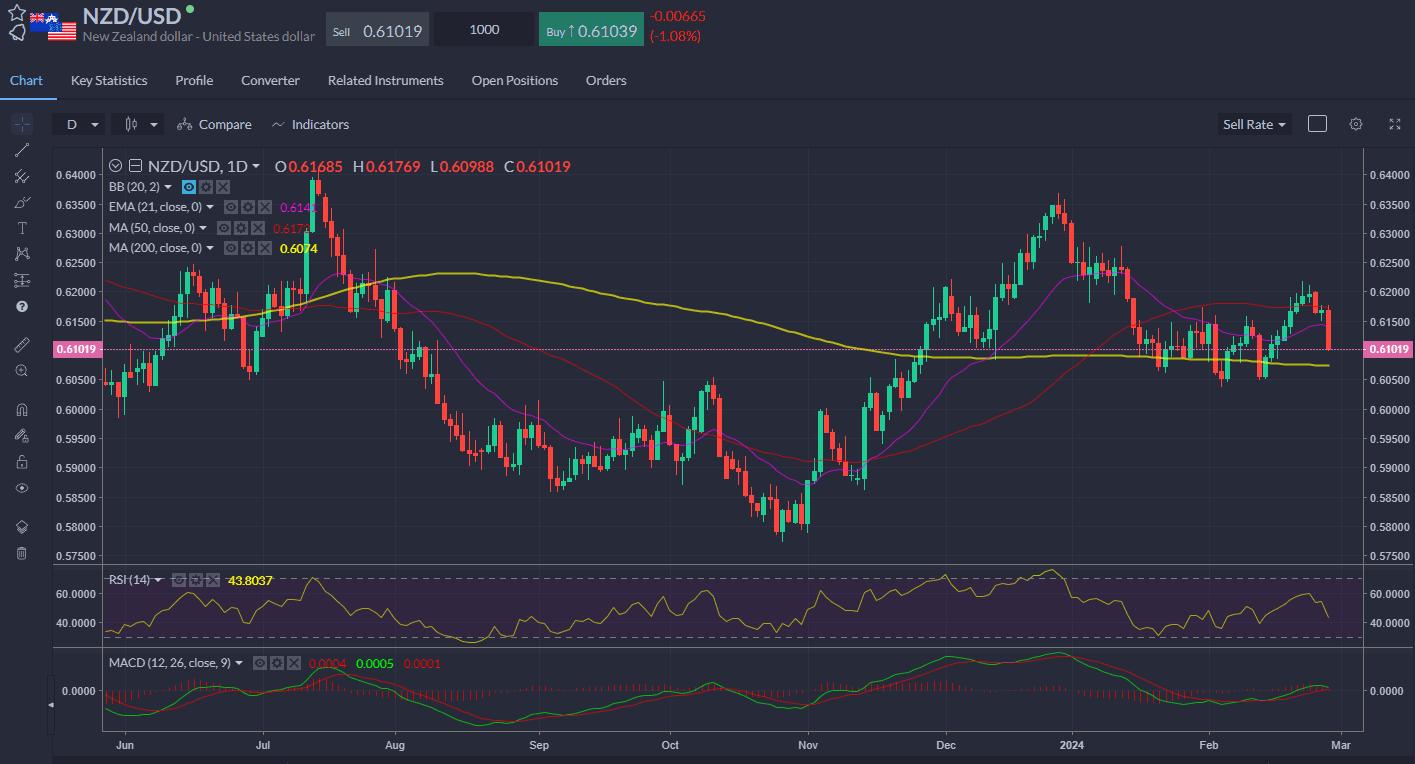Click the trash remove drawings icon
The image size is (1415, 764).
[22, 553]
